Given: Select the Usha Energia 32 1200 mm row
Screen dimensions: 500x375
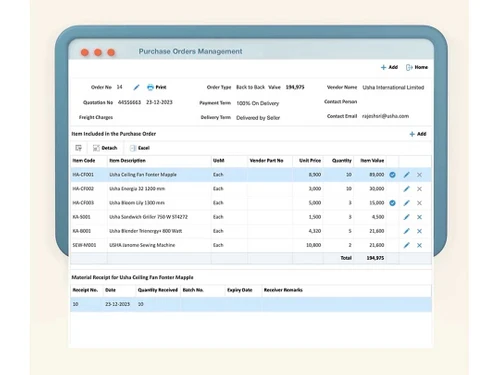Looking at the screenshot, I should point(251,189).
